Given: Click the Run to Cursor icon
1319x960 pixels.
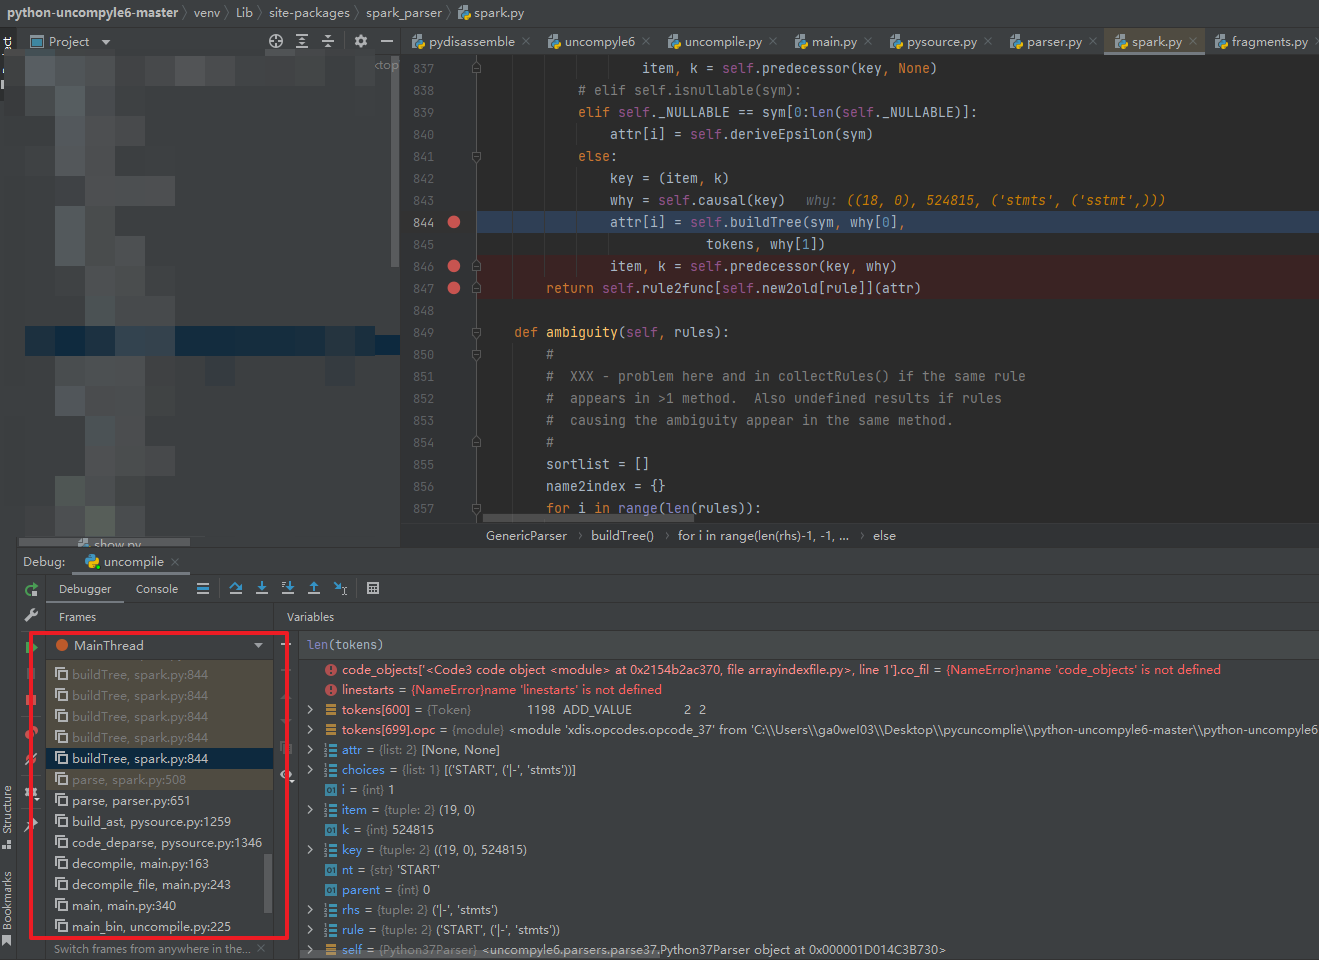Looking at the screenshot, I should (x=340, y=588).
